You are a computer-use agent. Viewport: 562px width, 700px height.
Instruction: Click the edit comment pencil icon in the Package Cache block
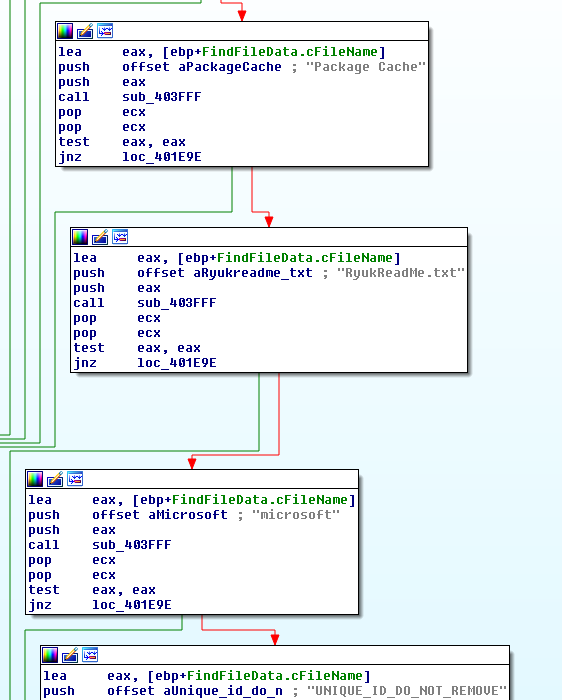pos(85,31)
